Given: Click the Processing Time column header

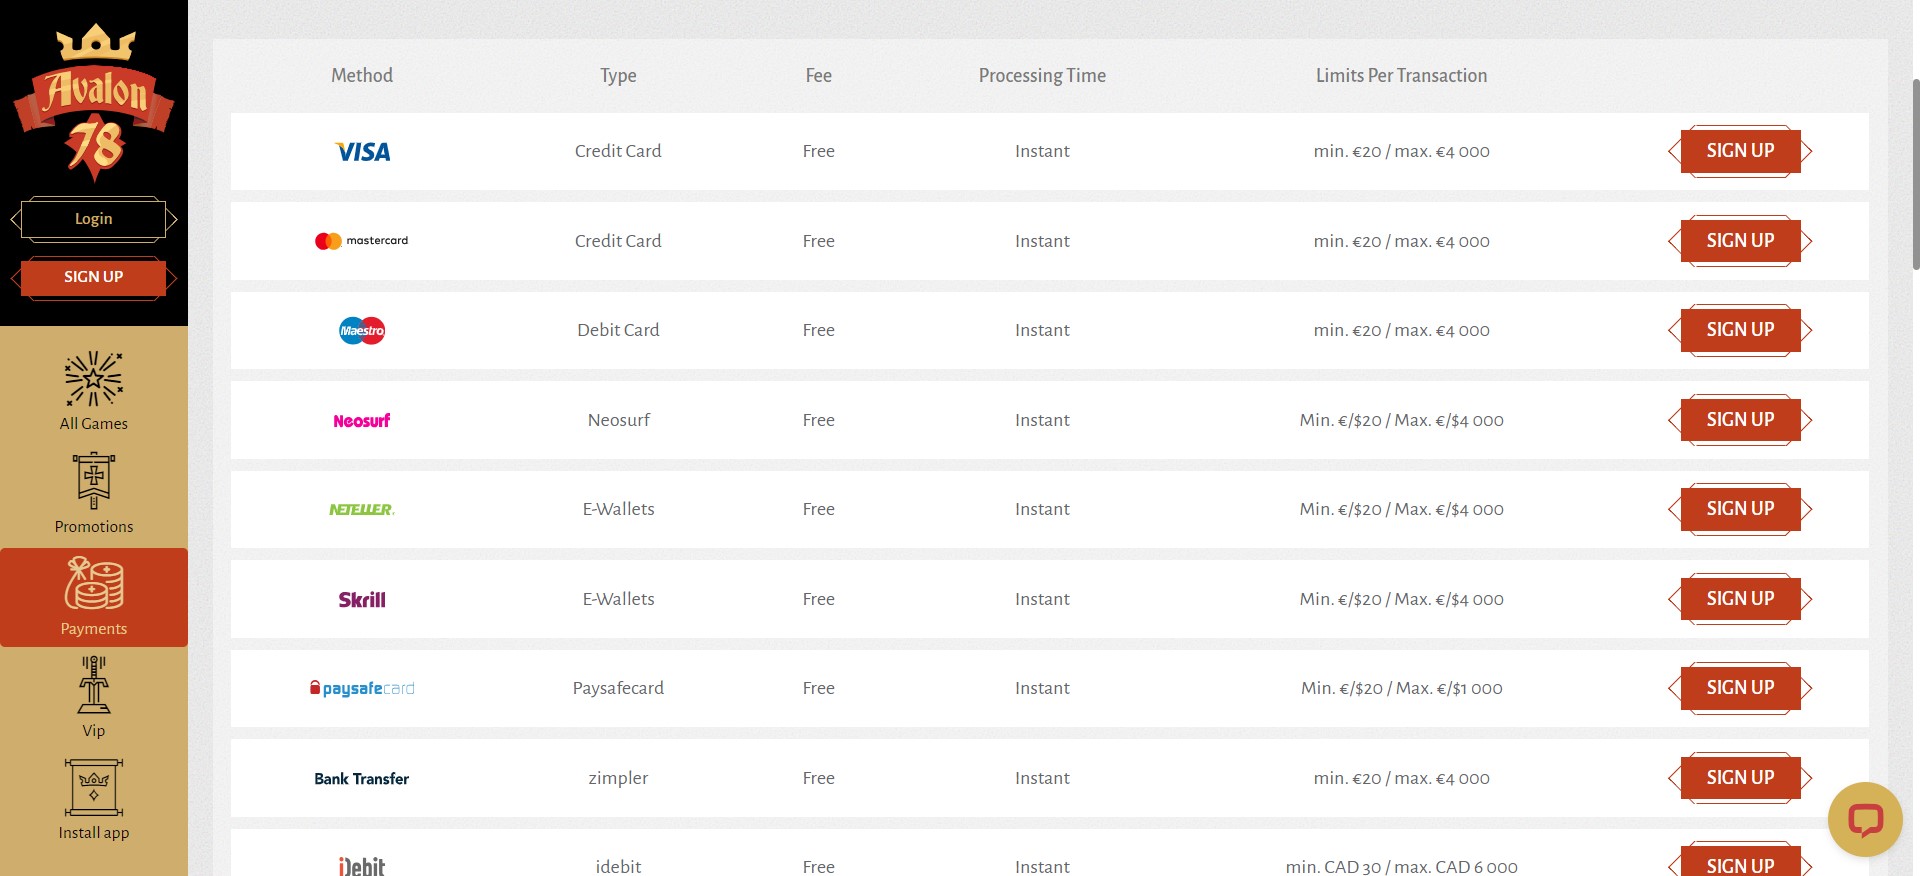Looking at the screenshot, I should click(1042, 76).
